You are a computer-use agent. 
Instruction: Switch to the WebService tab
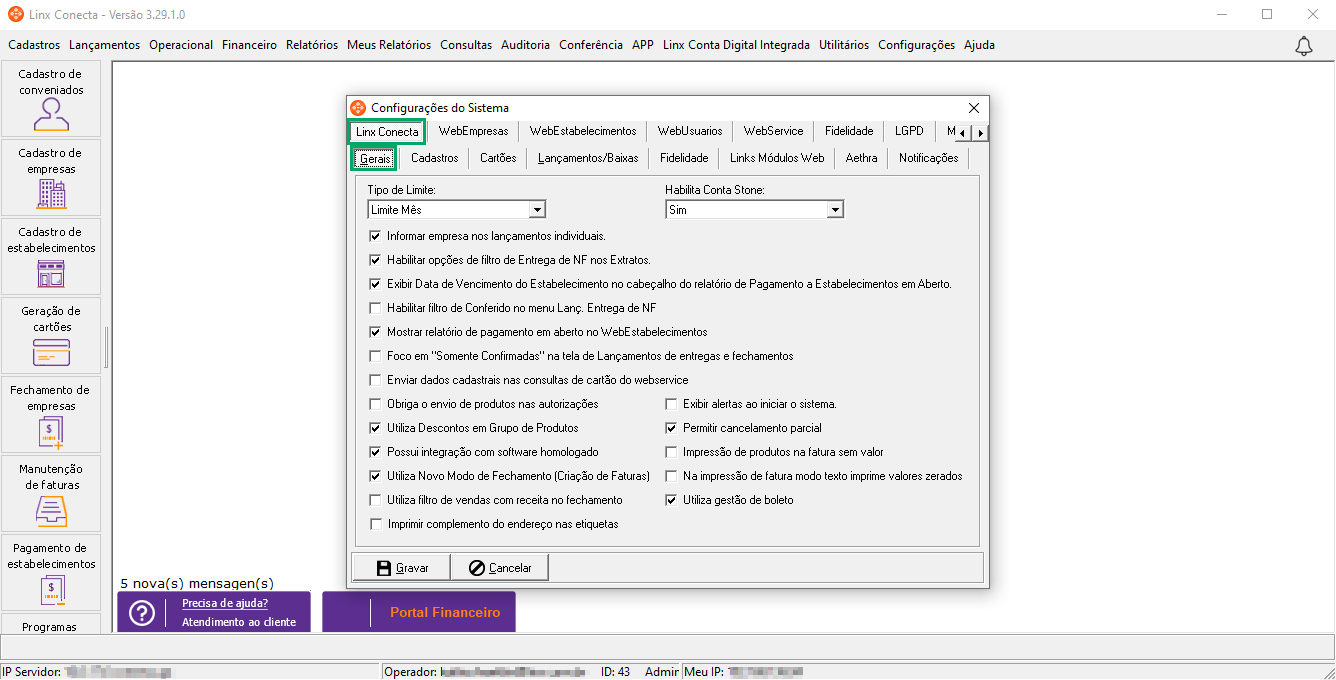[x=773, y=132]
